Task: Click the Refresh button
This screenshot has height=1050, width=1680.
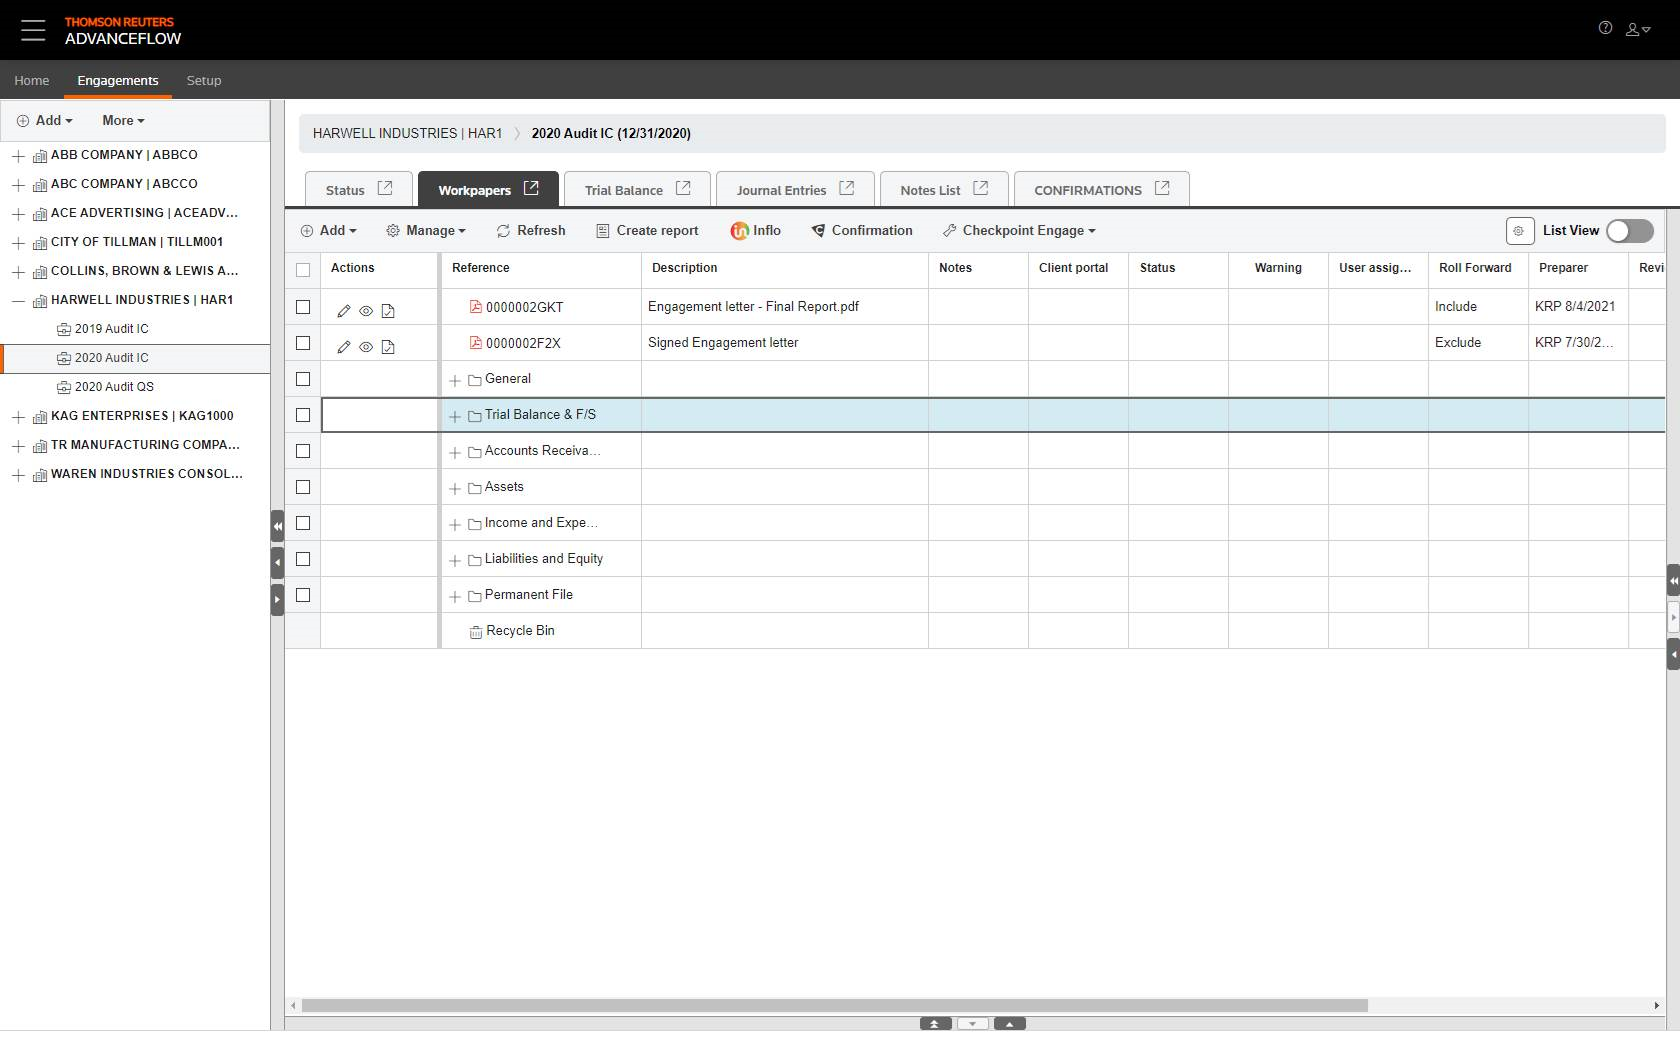Action: tap(531, 231)
